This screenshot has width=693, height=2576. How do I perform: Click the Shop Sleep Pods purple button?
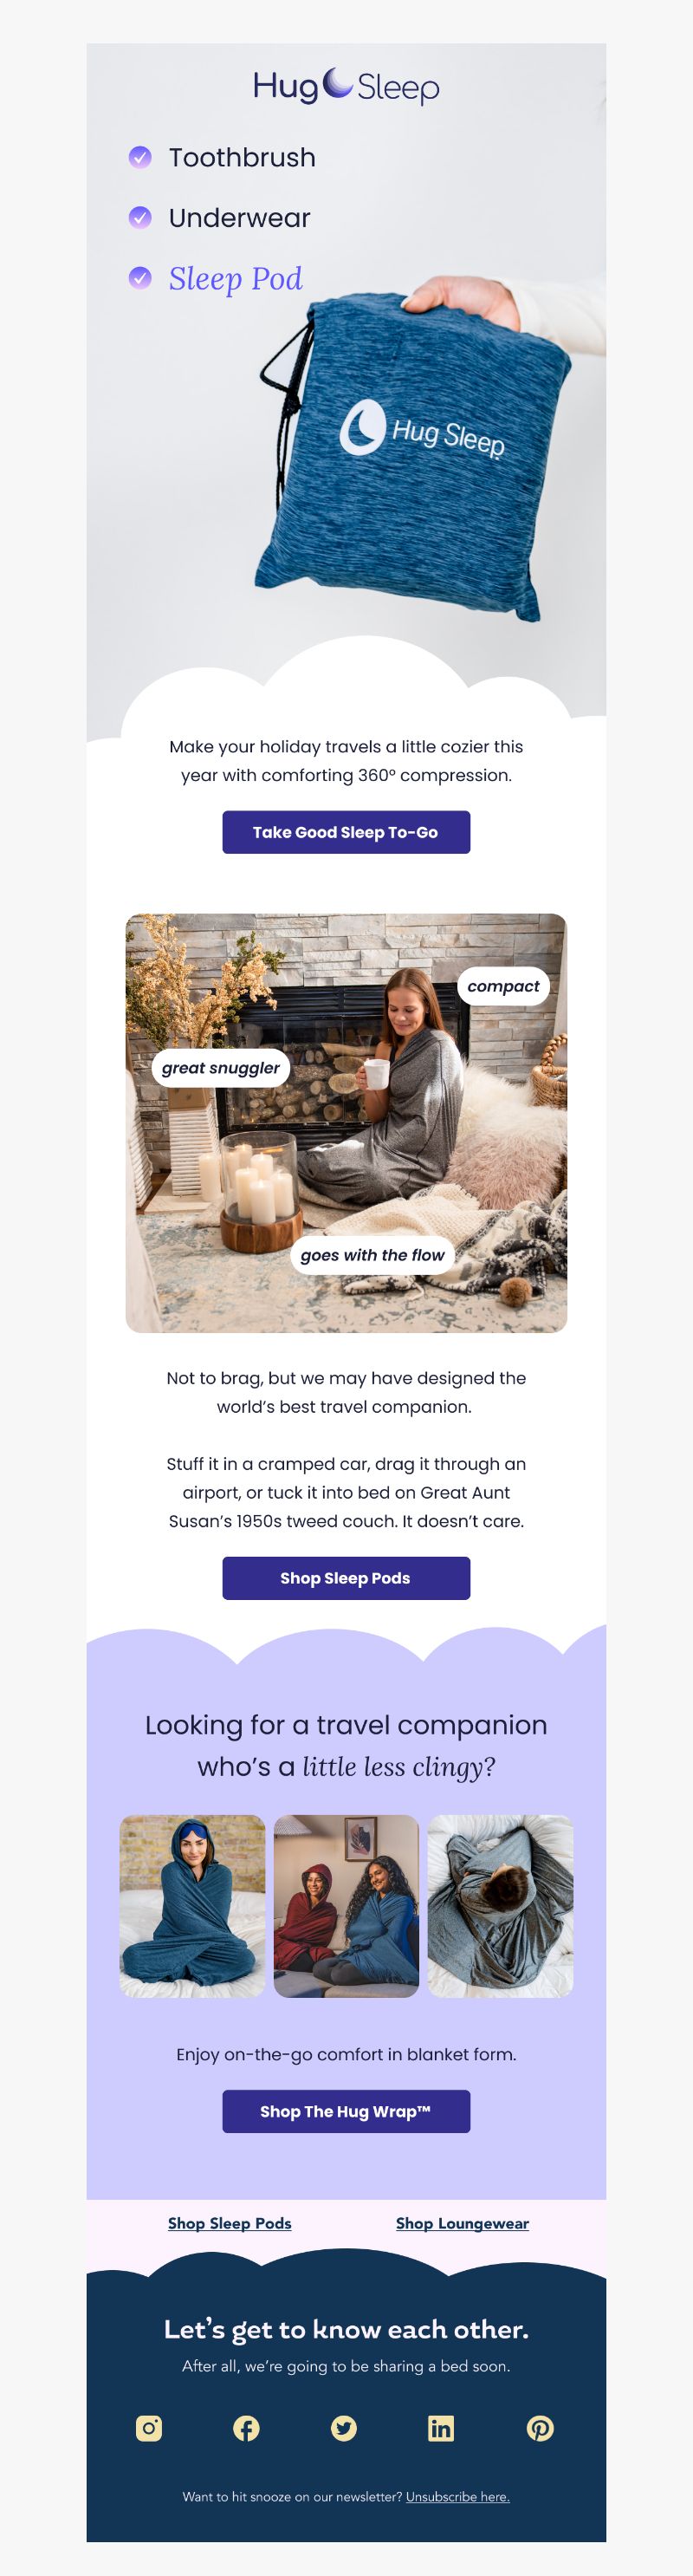[x=346, y=1578]
